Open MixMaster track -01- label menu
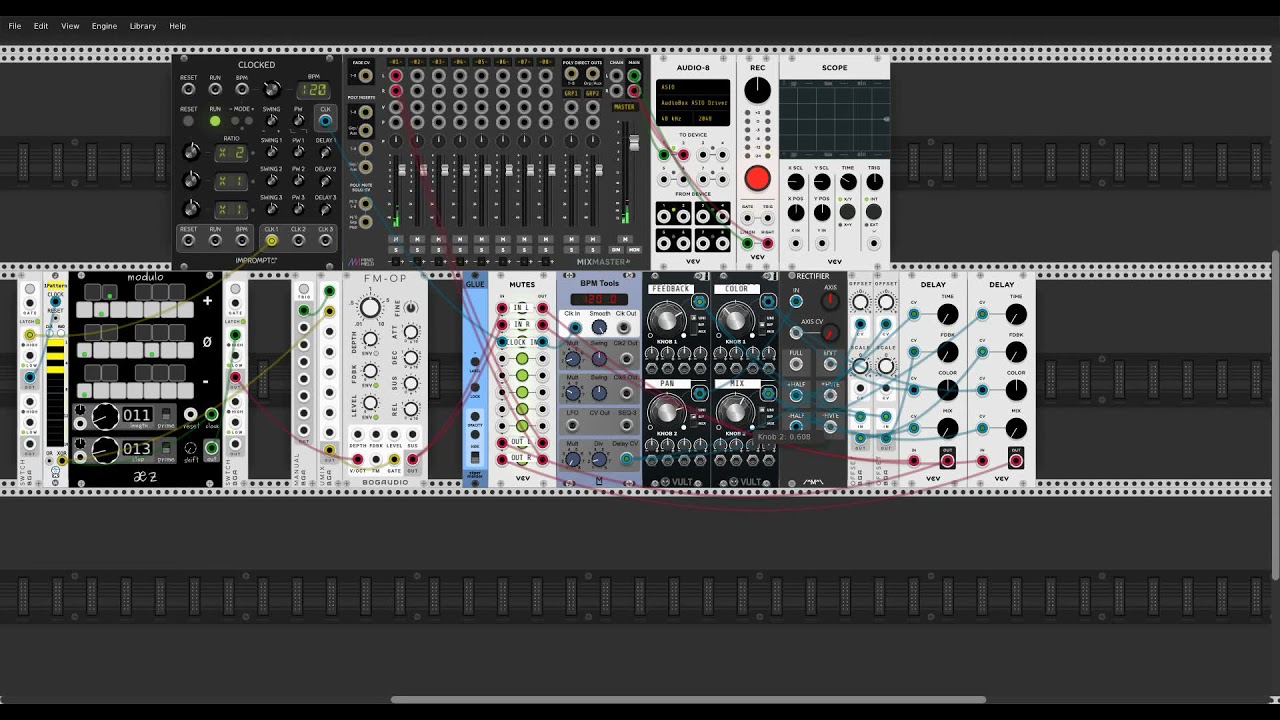Viewport: 1280px width, 720px height. click(x=396, y=62)
